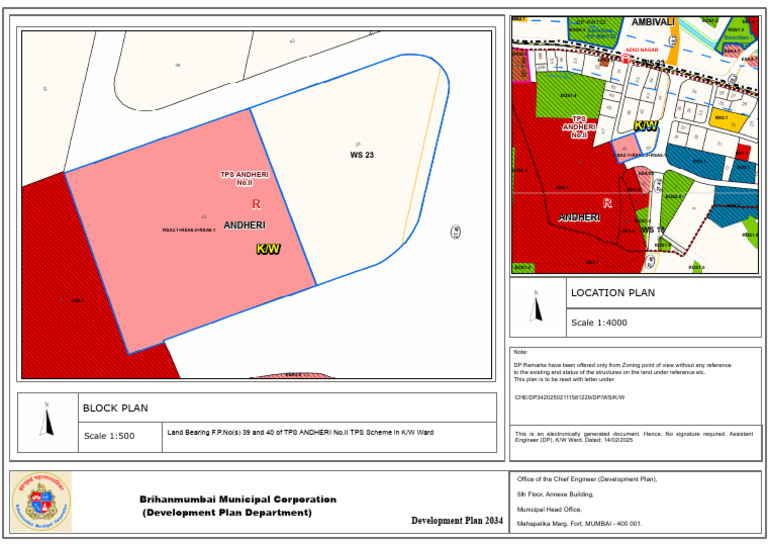Viewport: 768px width, 544px height.
Task: Click 'This is an electronically generated document' notice
Action: tap(634, 437)
